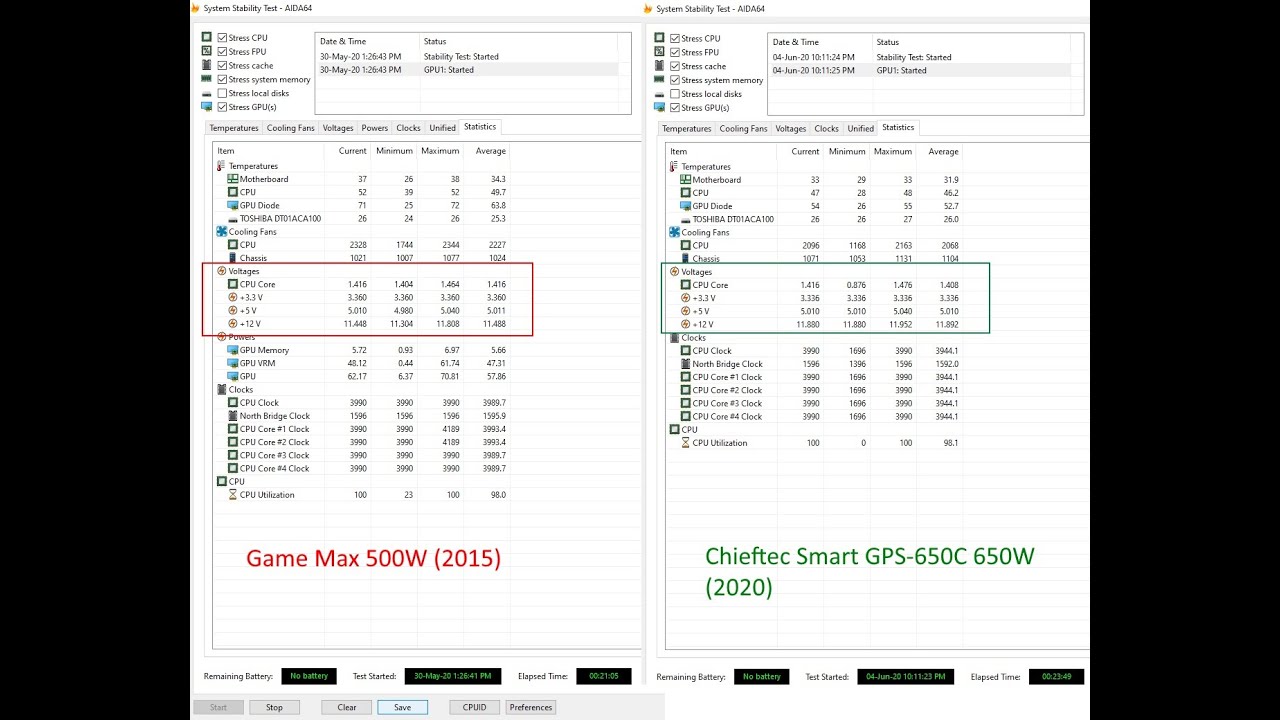This screenshot has width=1280, height=720.
Task: Select Statistics tab in right window
Action: [898, 127]
